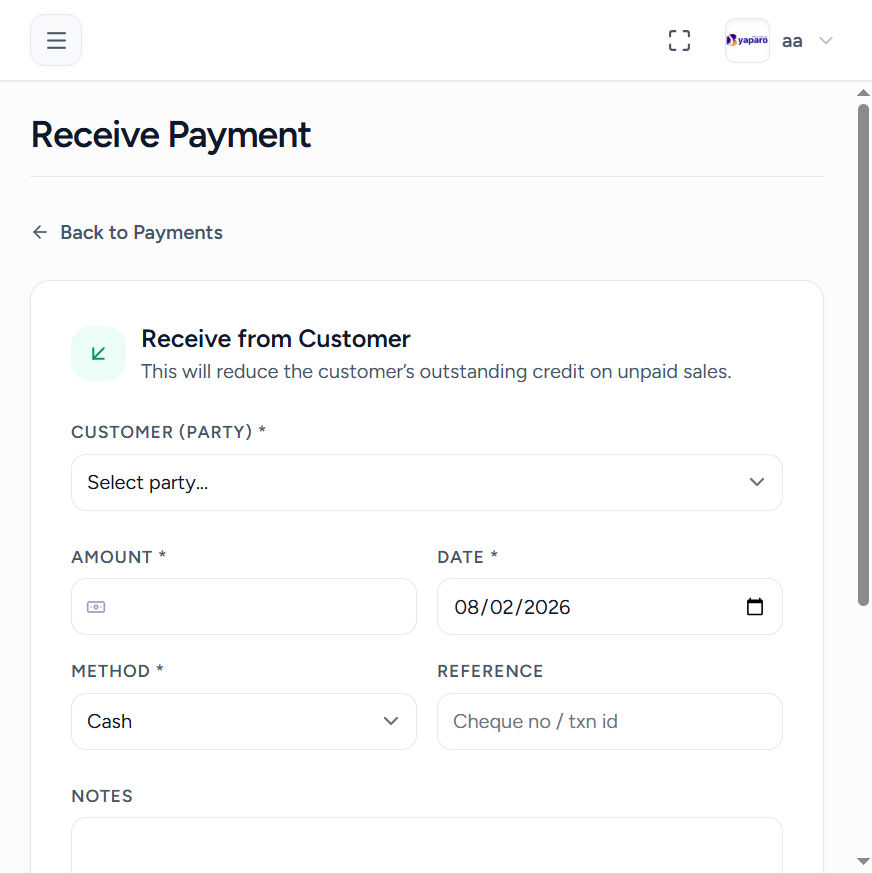Screen dimensions: 872x873
Task: Open the Select party dropdown
Action: point(427,482)
